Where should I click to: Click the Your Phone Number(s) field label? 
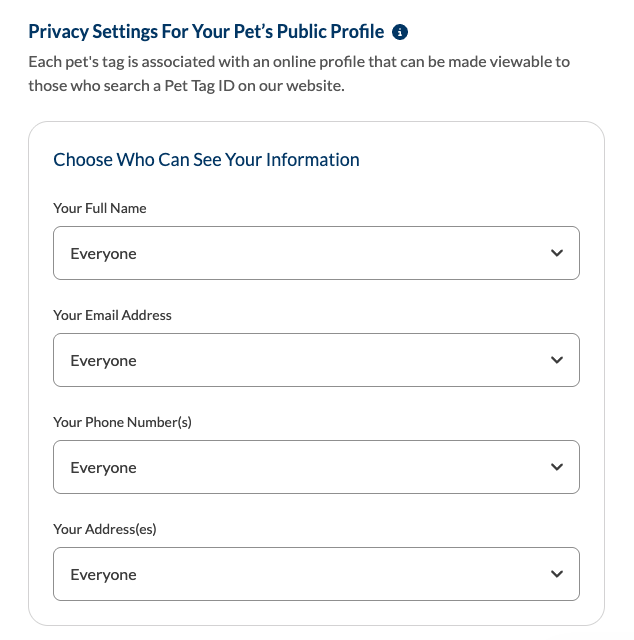(x=122, y=422)
